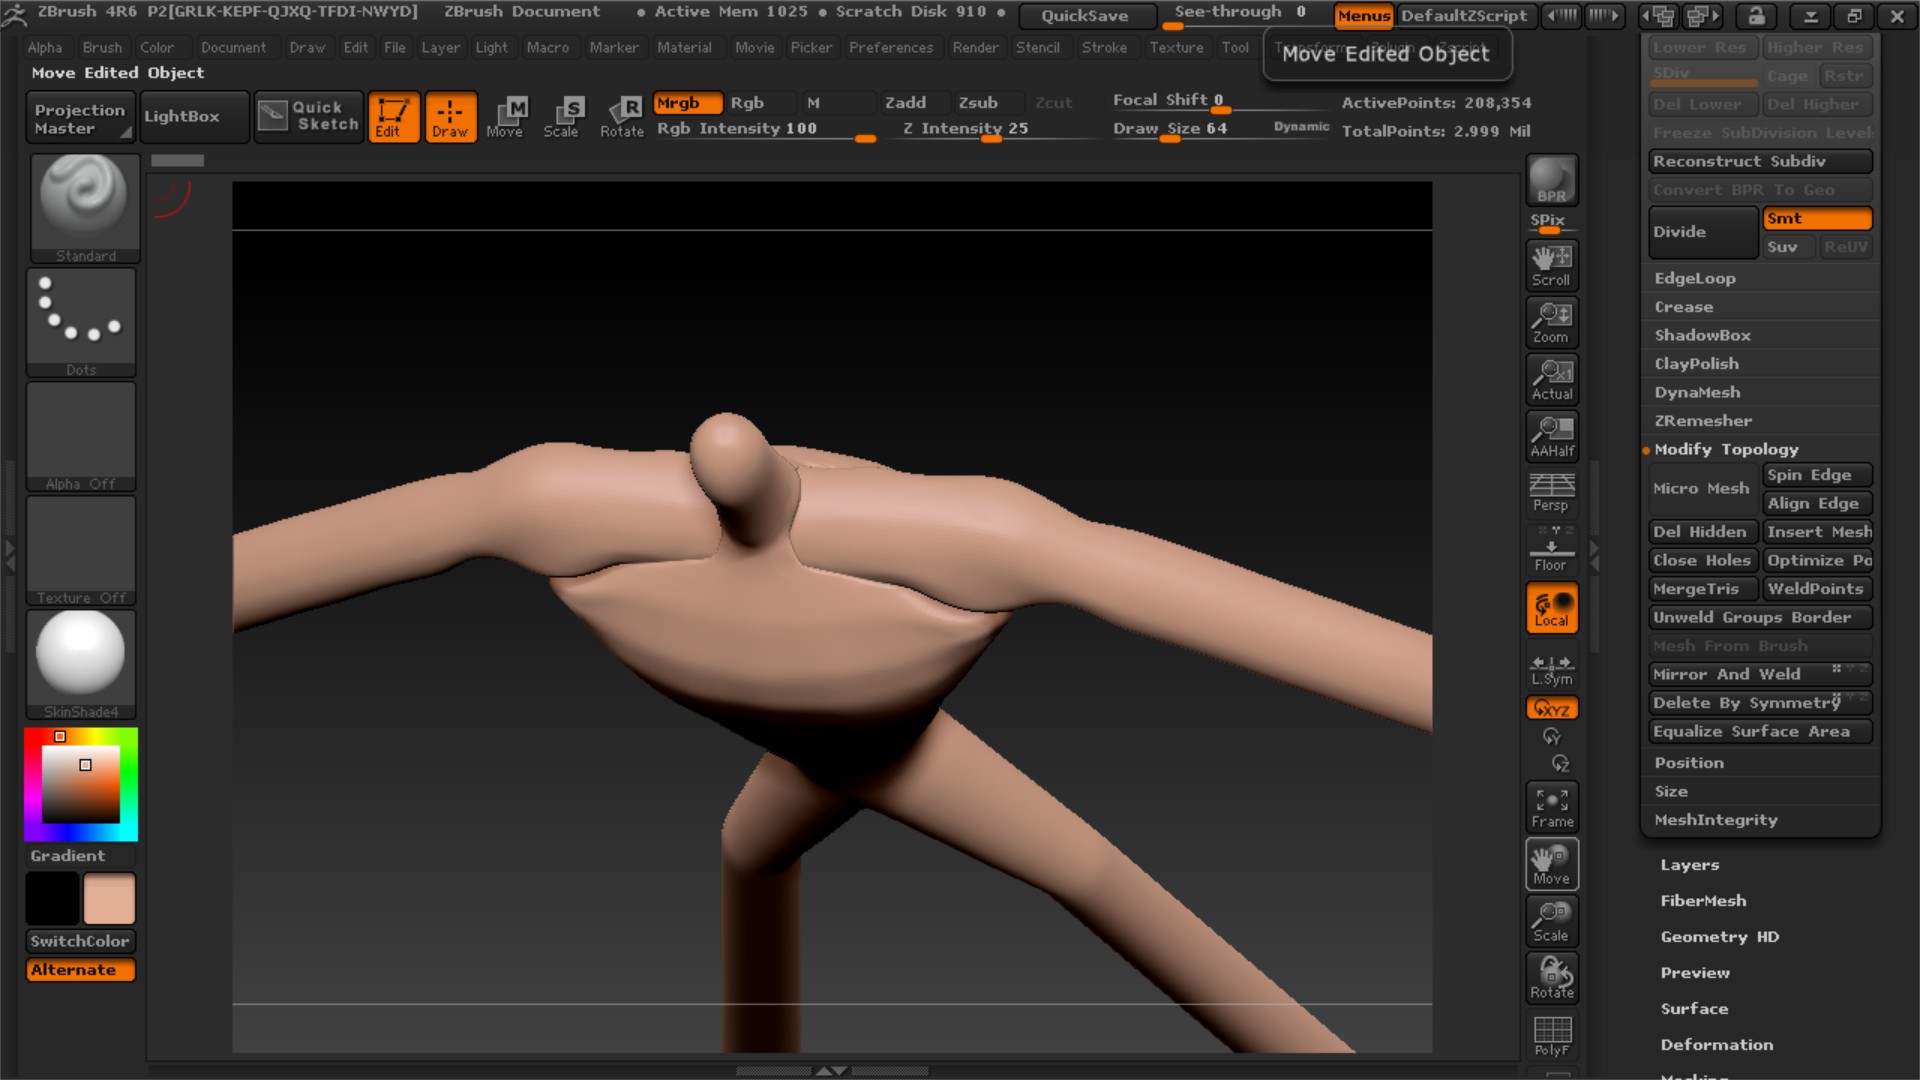Open the Dots stroke selector
This screenshot has width=1920, height=1080.
pos(81,322)
